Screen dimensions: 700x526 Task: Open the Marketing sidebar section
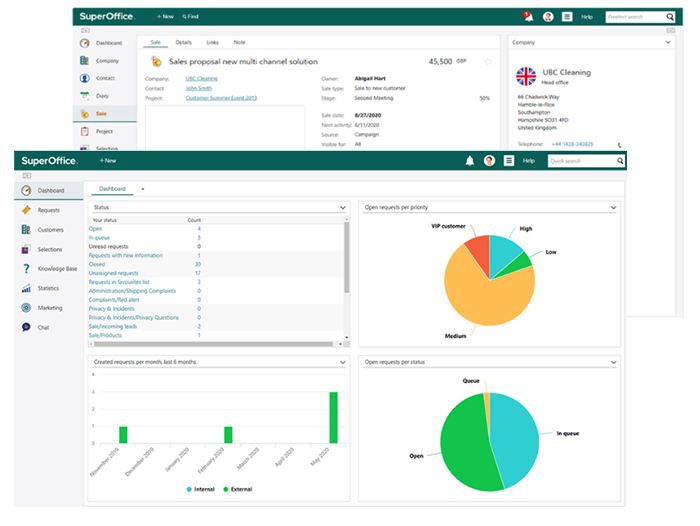tap(49, 308)
